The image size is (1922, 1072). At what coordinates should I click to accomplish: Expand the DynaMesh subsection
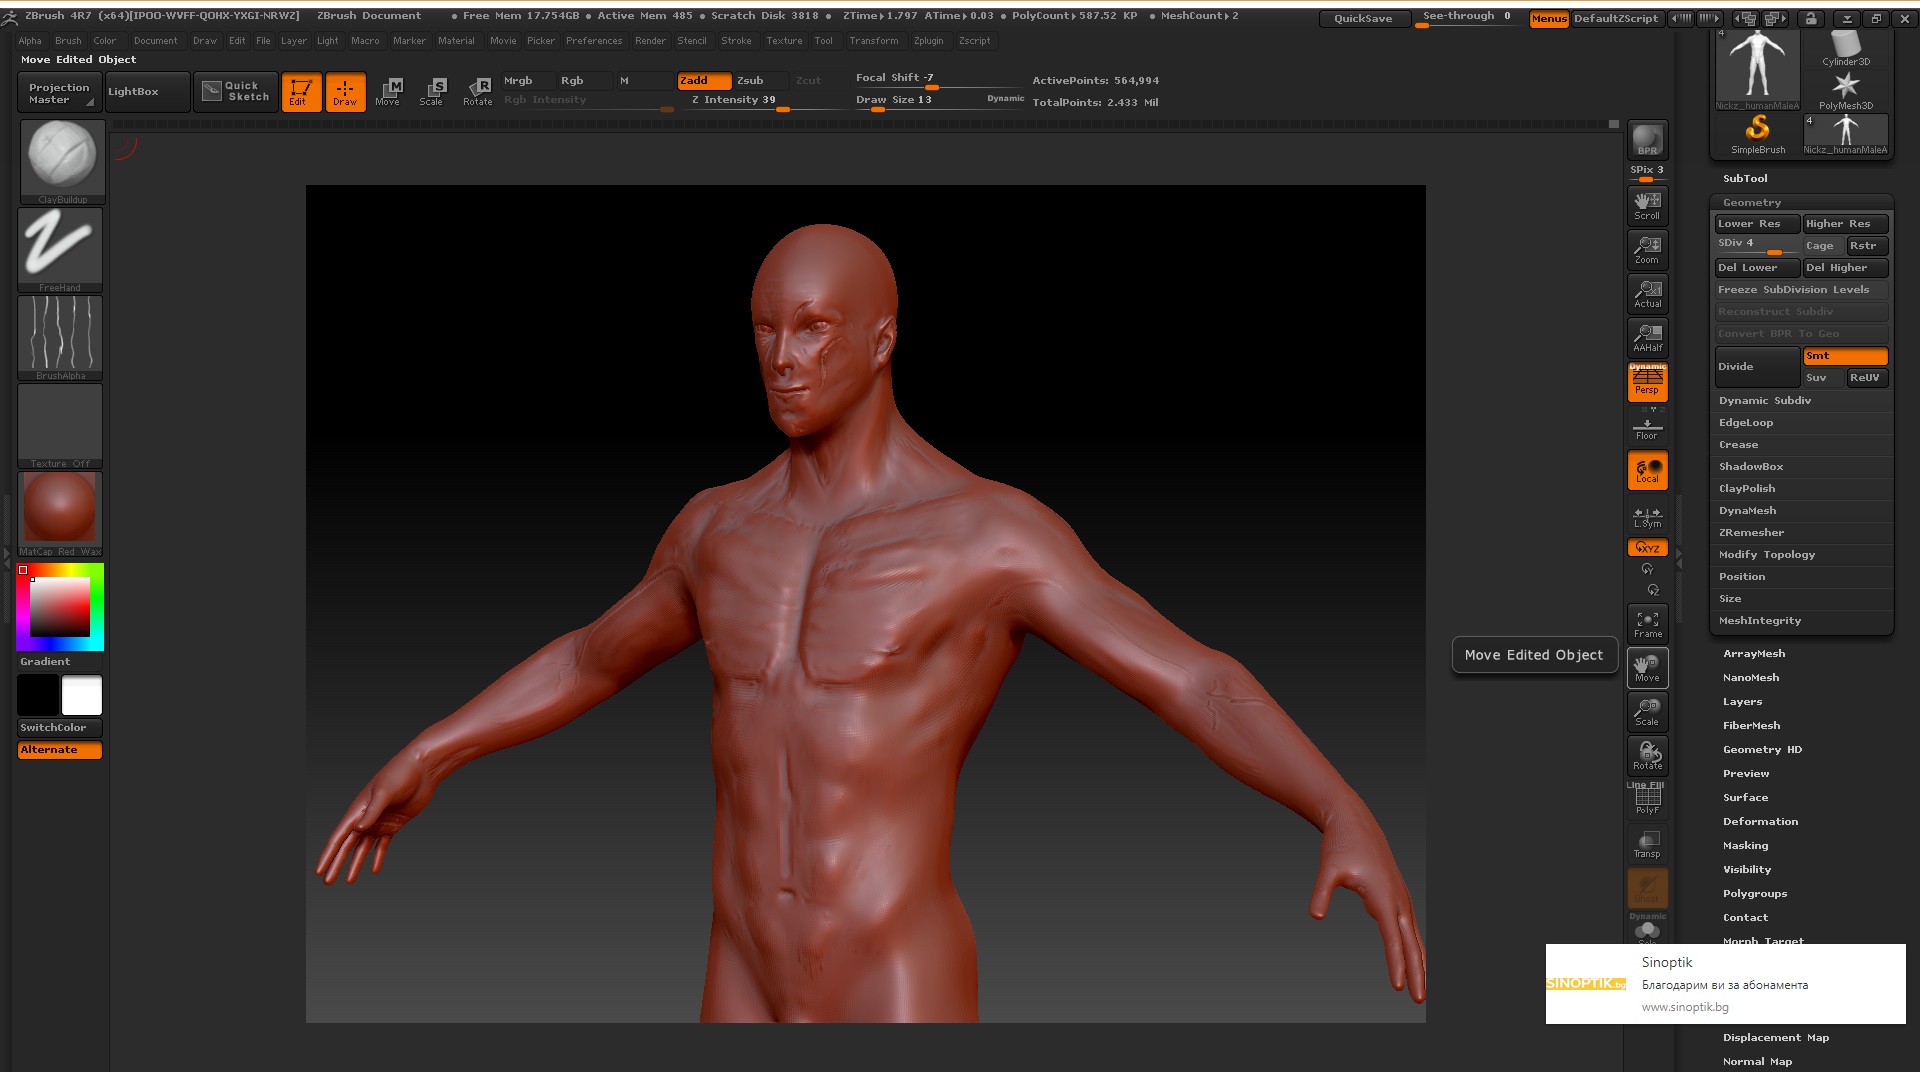point(1748,511)
